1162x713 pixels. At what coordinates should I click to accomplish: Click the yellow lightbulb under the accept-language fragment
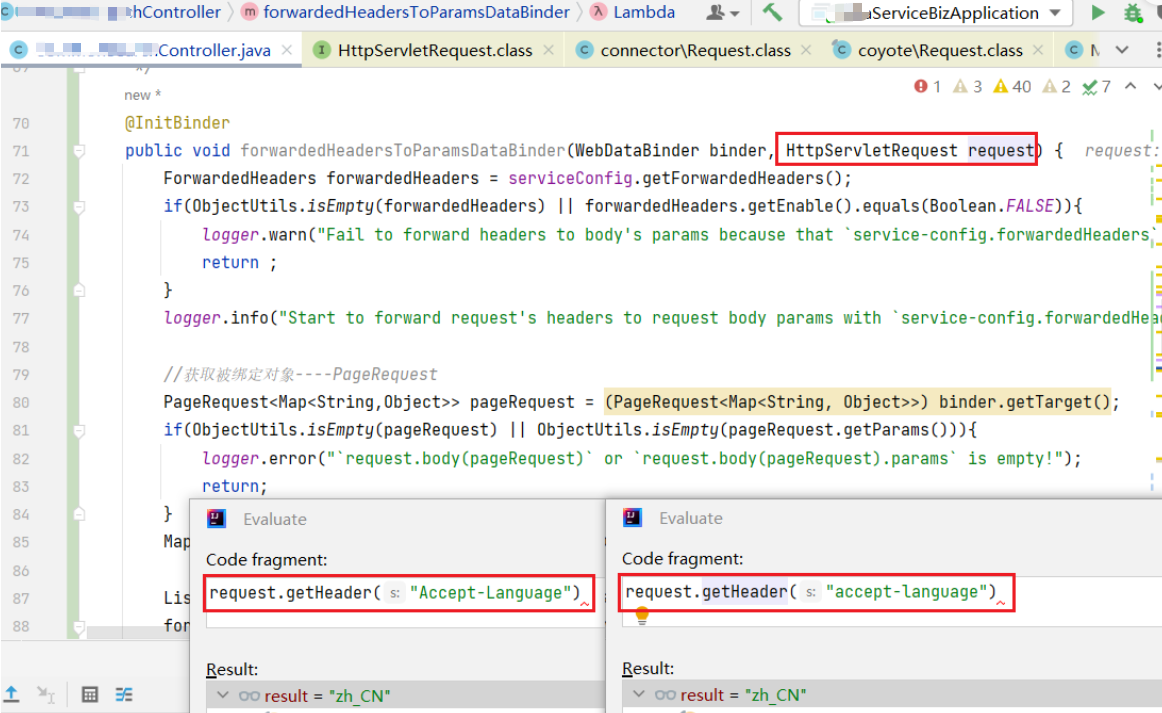pyautogui.click(x=642, y=614)
